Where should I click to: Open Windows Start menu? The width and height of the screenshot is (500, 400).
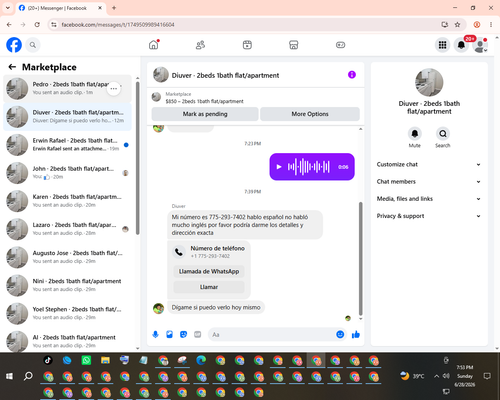[x=9, y=376]
